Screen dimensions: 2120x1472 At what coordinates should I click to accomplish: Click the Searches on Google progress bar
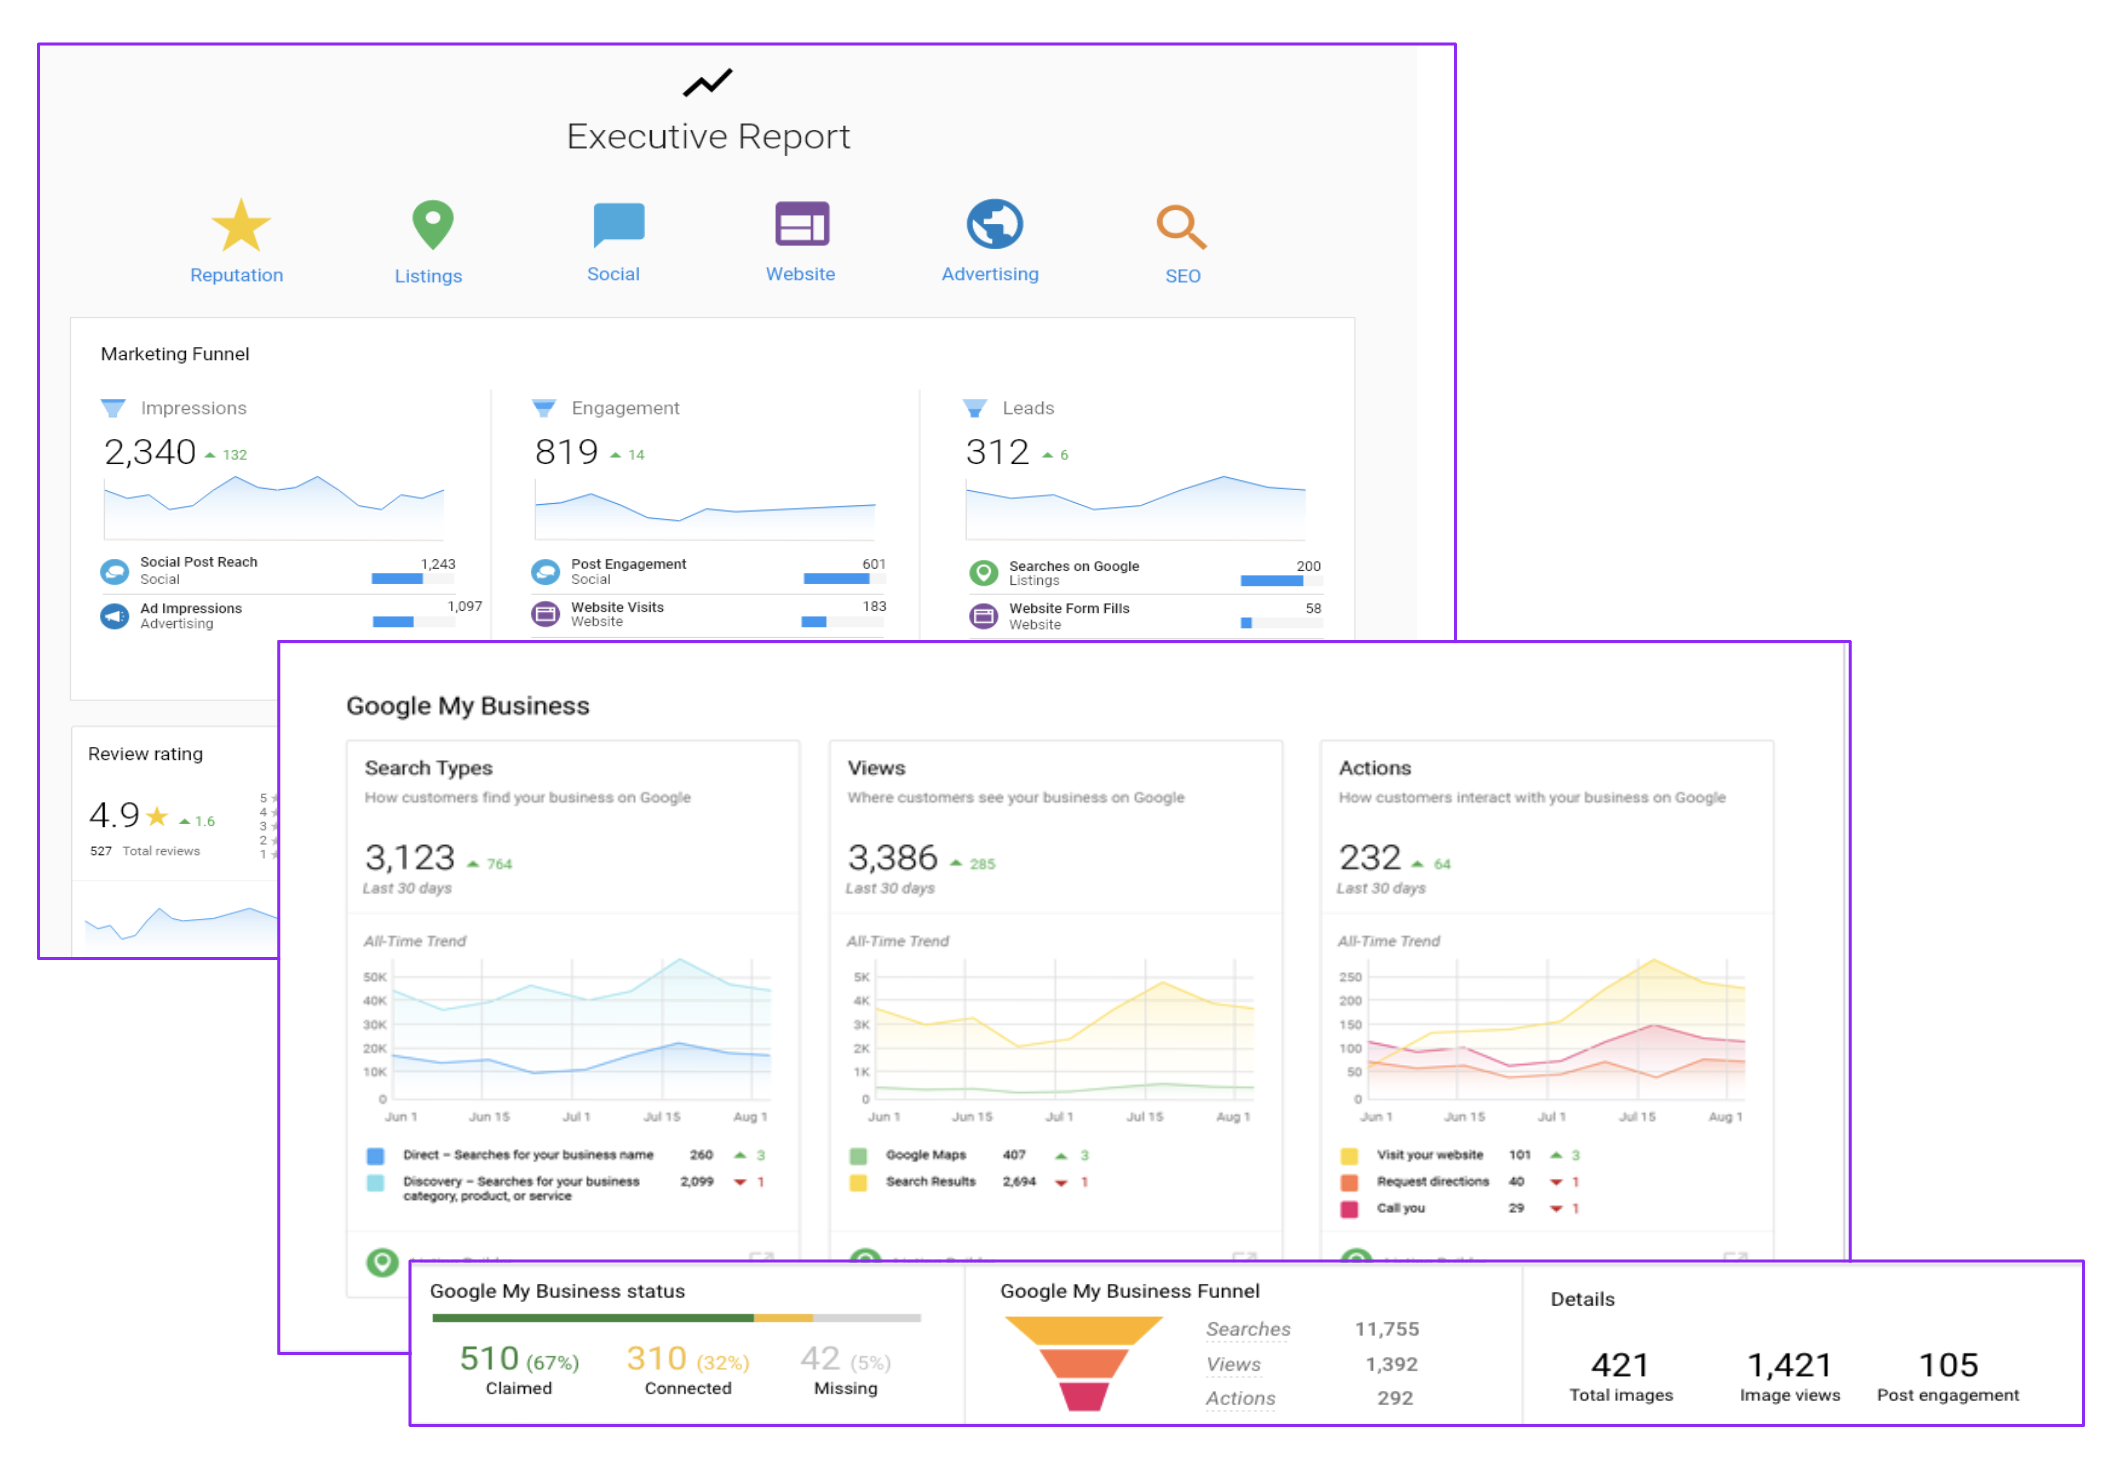pyautogui.click(x=1281, y=580)
